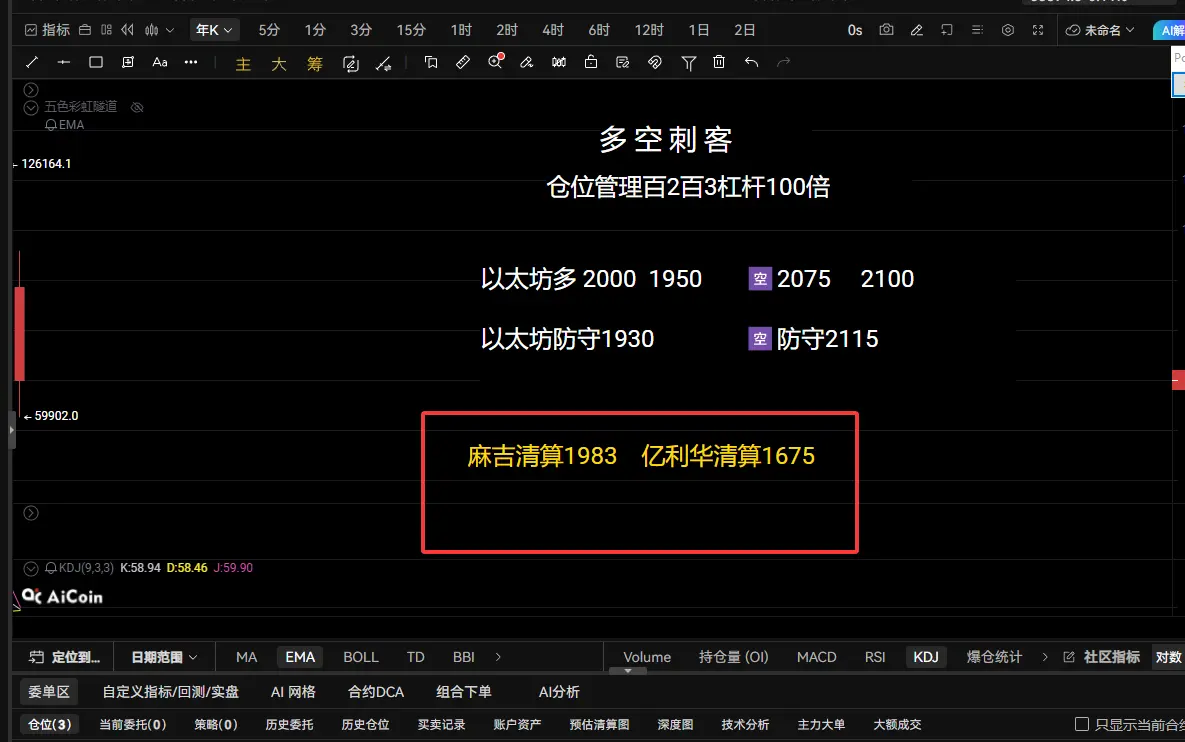This screenshot has height=742, width=1185.
Task: Open more drawing tools (three dots)
Action: (x=191, y=62)
